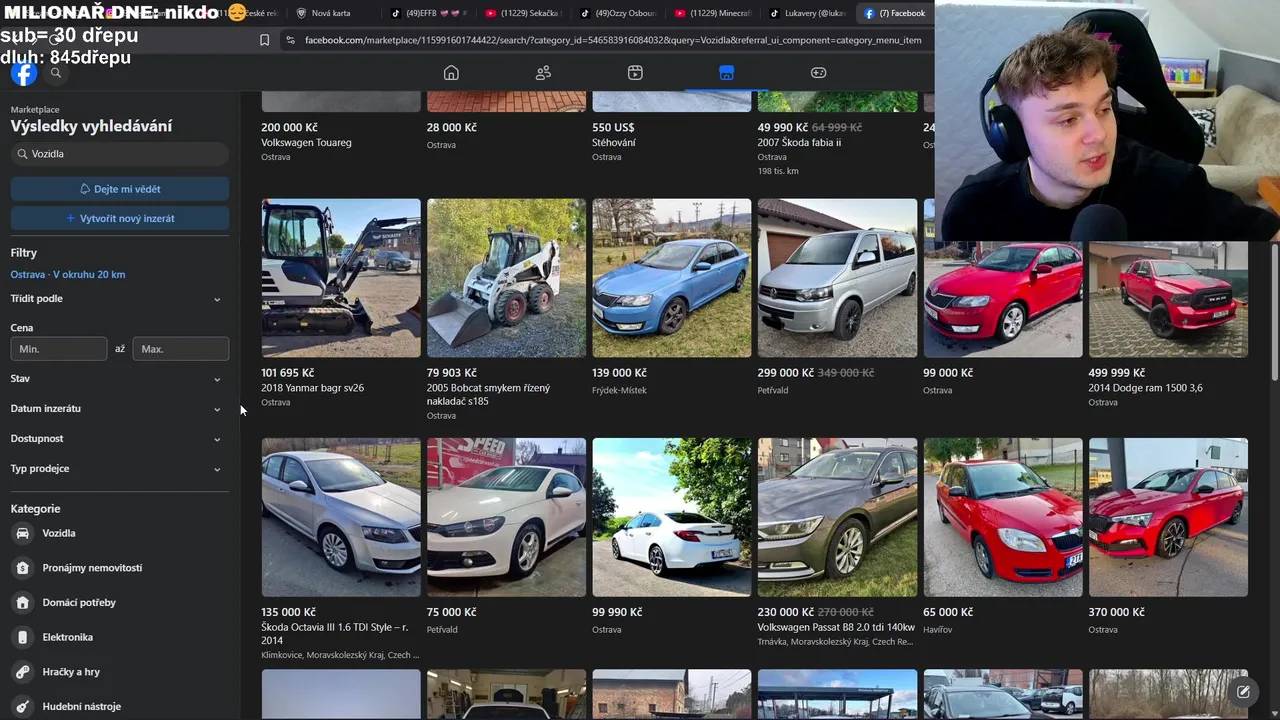Open the Elektronika category label

tap(68, 637)
